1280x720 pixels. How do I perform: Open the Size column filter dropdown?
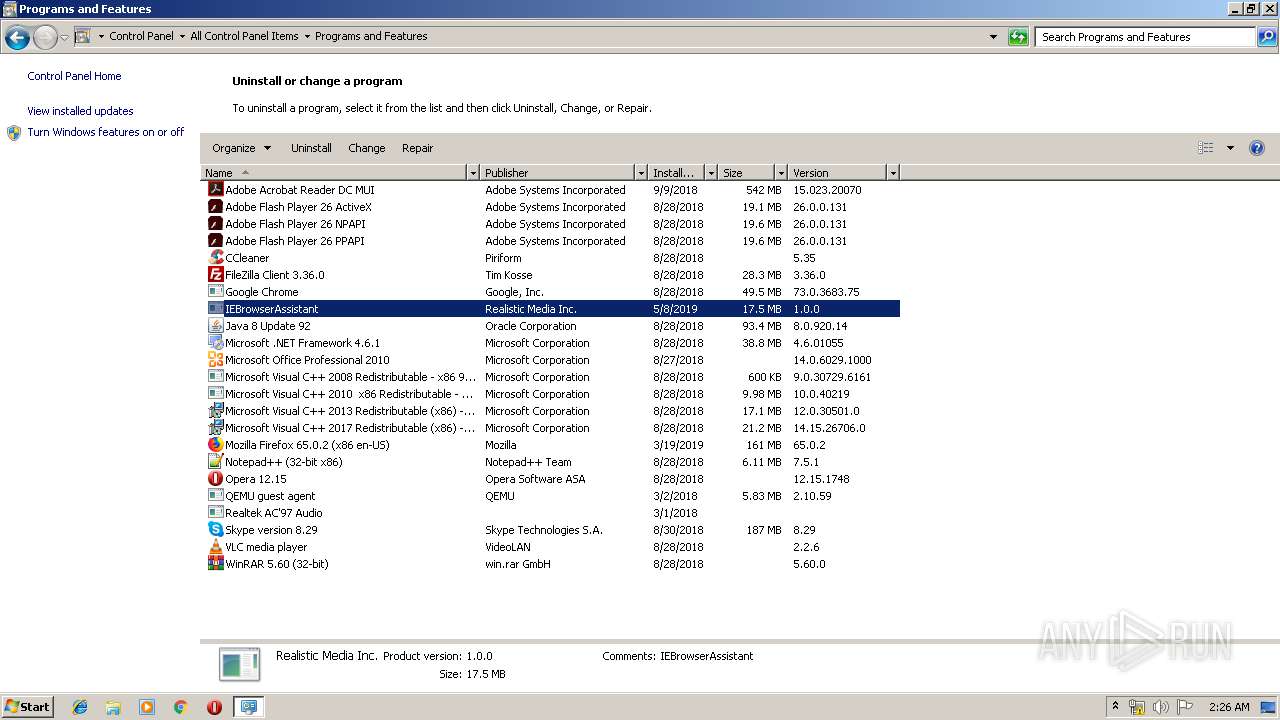click(x=781, y=173)
